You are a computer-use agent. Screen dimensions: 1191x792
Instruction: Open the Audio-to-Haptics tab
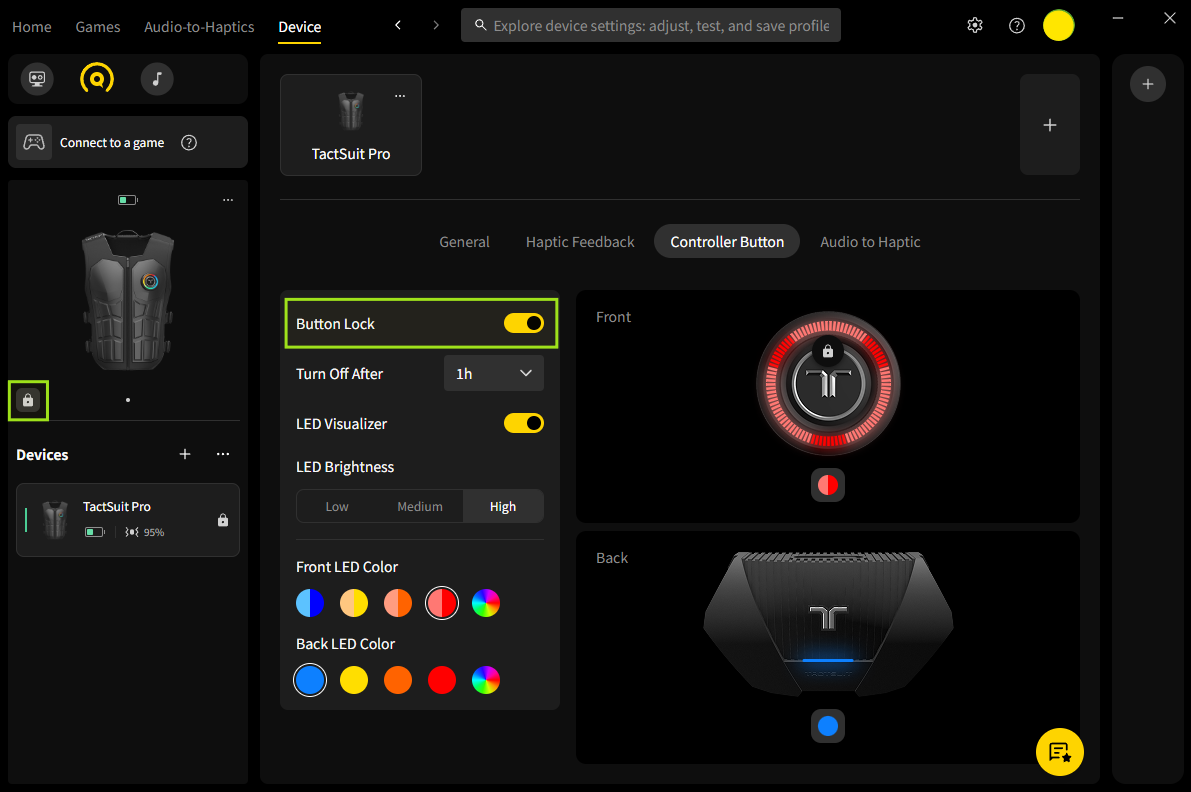(x=199, y=27)
